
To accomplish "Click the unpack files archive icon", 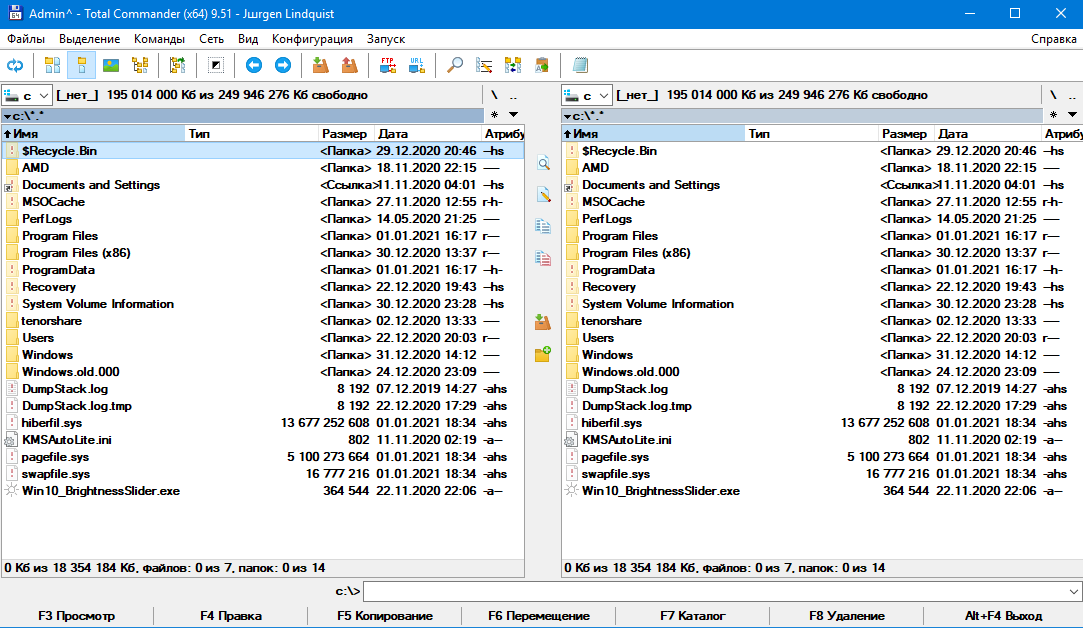I will tap(349, 66).
